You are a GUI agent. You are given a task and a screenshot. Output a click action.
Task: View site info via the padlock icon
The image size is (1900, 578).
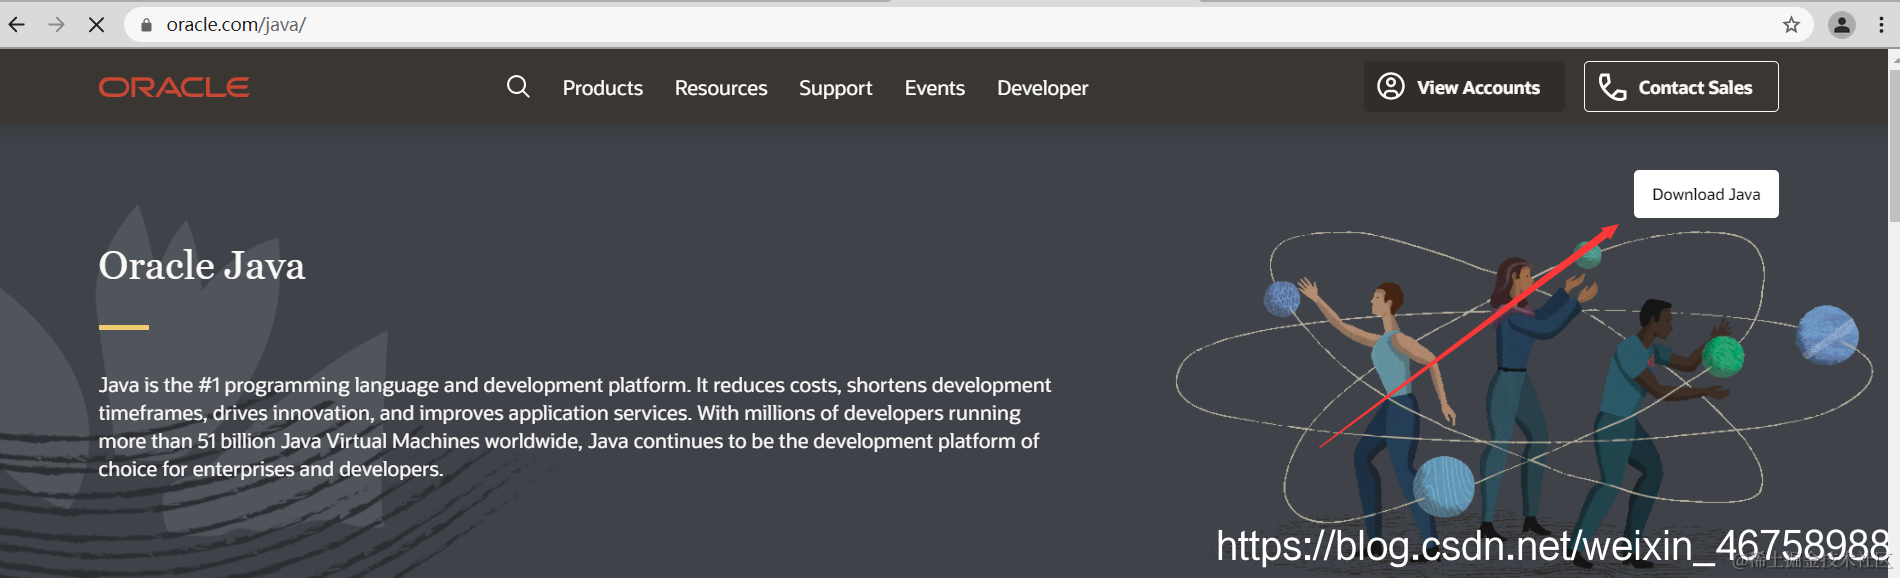coord(146,25)
